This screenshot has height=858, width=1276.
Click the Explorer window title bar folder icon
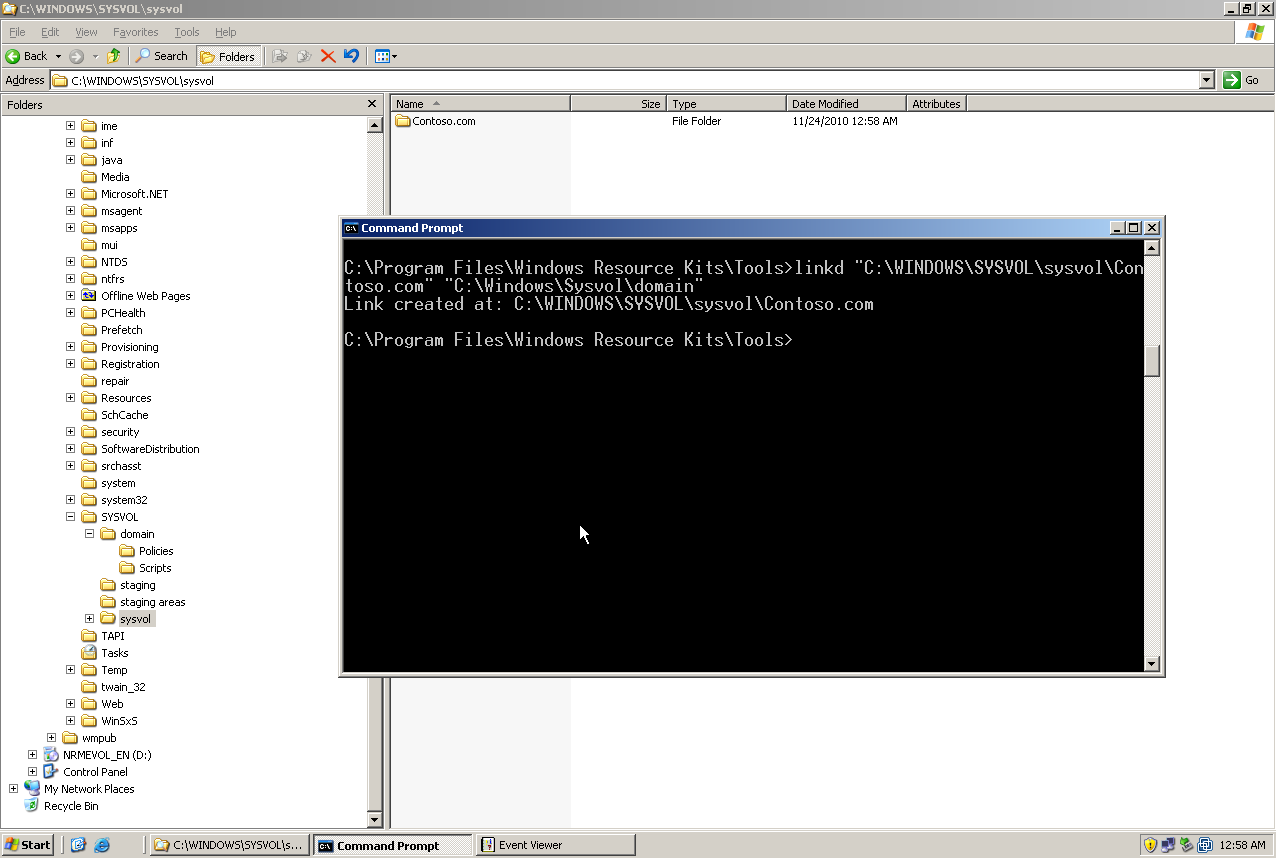click(x=9, y=8)
